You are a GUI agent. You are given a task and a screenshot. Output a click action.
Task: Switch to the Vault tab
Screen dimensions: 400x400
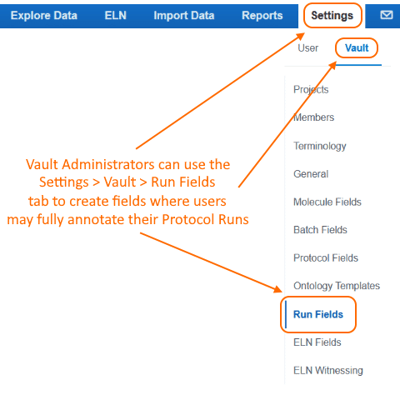[357, 48]
